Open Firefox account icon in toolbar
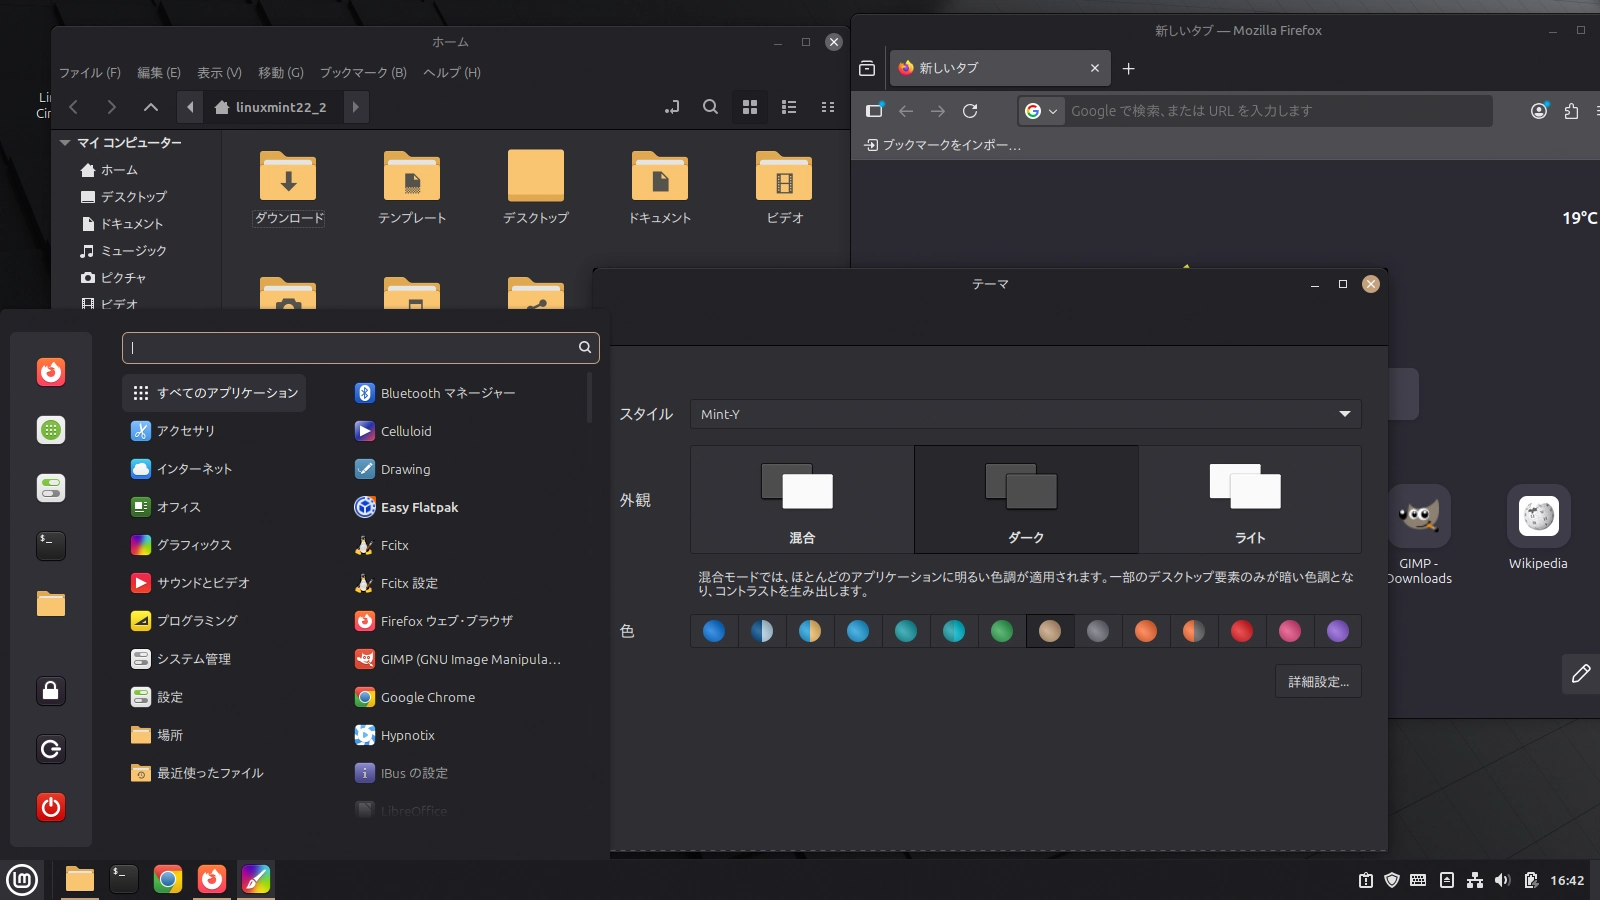1600x900 pixels. pyautogui.click(x=1539, y=111)
